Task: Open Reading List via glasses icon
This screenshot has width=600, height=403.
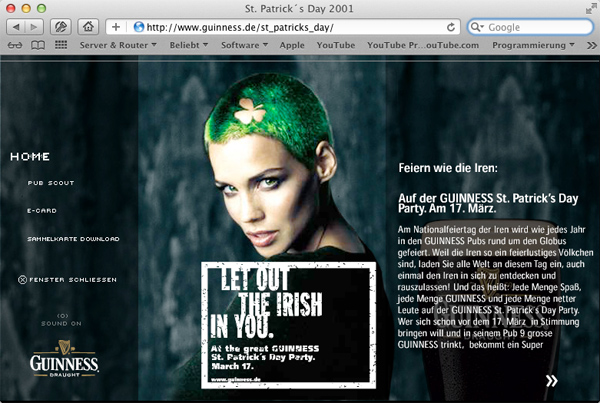Action: 15,45
